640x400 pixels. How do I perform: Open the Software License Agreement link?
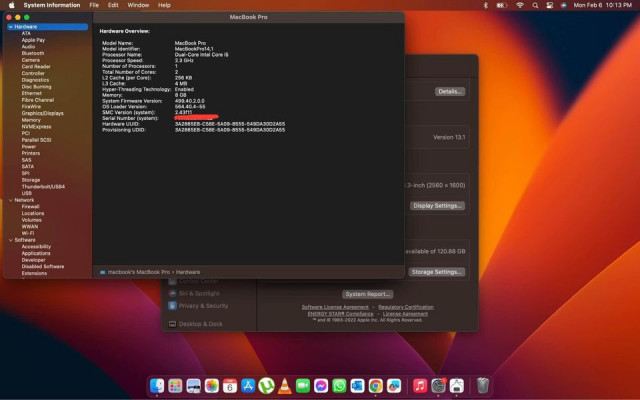[x=335, y=307]
